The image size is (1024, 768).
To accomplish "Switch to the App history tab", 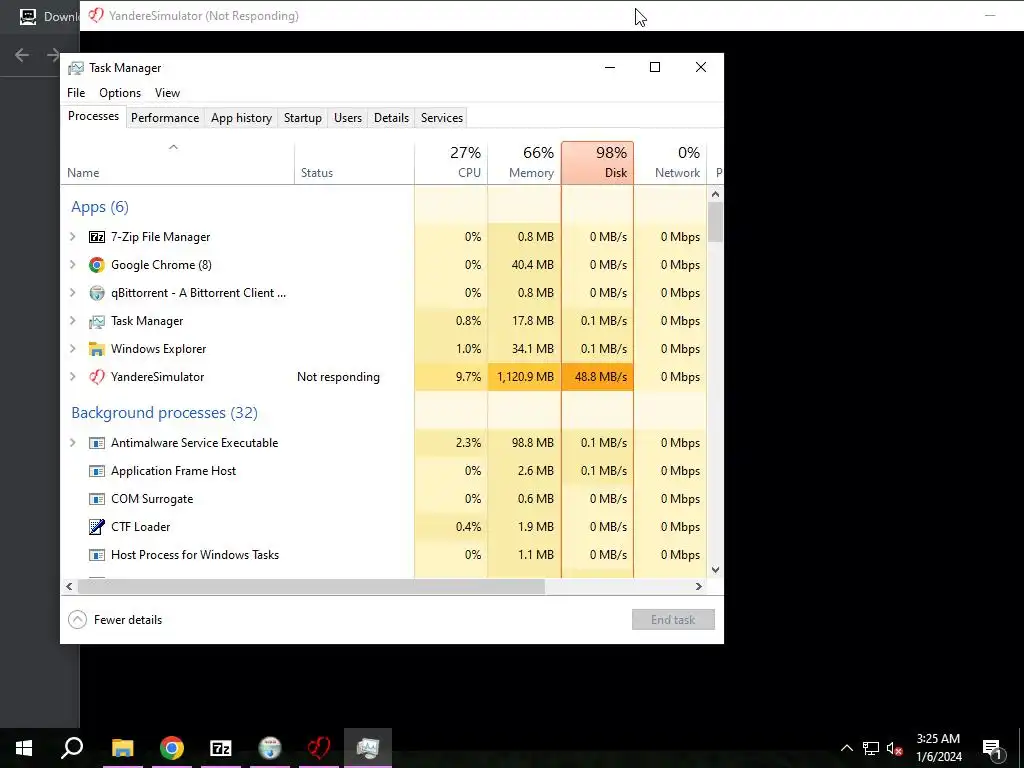I will coord(242,118).
